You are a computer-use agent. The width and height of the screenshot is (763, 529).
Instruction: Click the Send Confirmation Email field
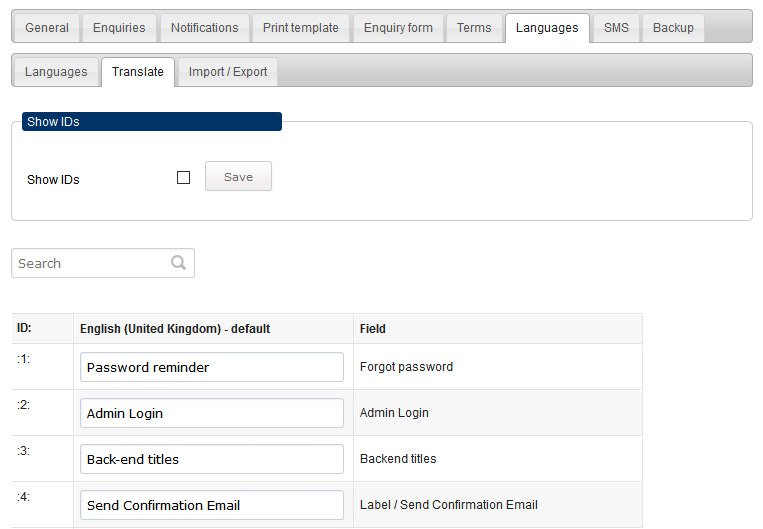212,505
